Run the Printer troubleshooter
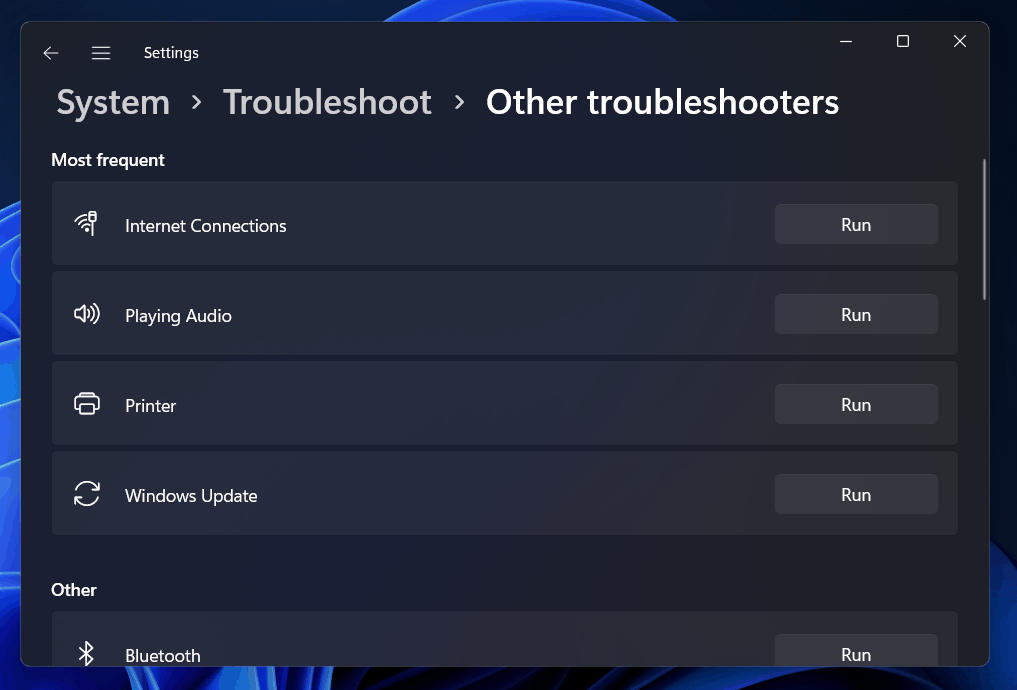 pos(856,404)
